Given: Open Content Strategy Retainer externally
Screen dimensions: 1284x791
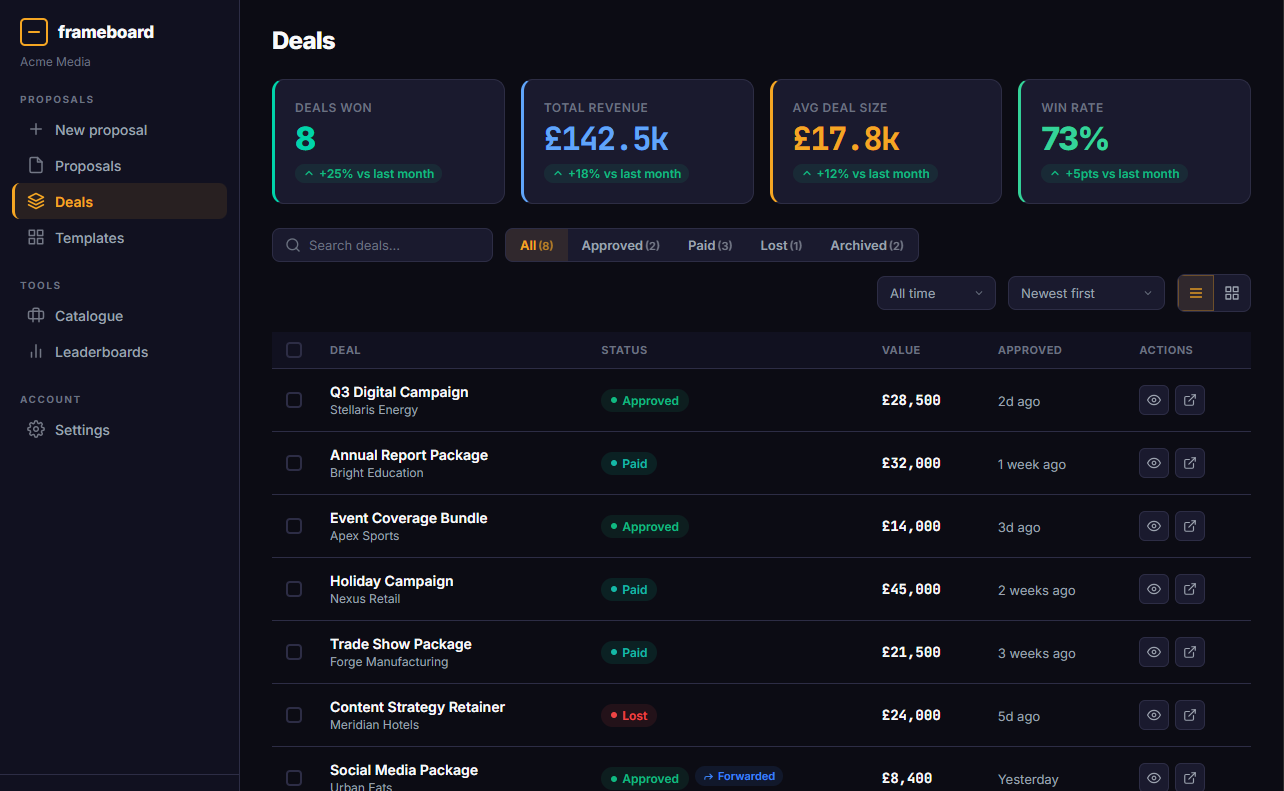Looking at the screenshot, I should (x=1190, y=715).
